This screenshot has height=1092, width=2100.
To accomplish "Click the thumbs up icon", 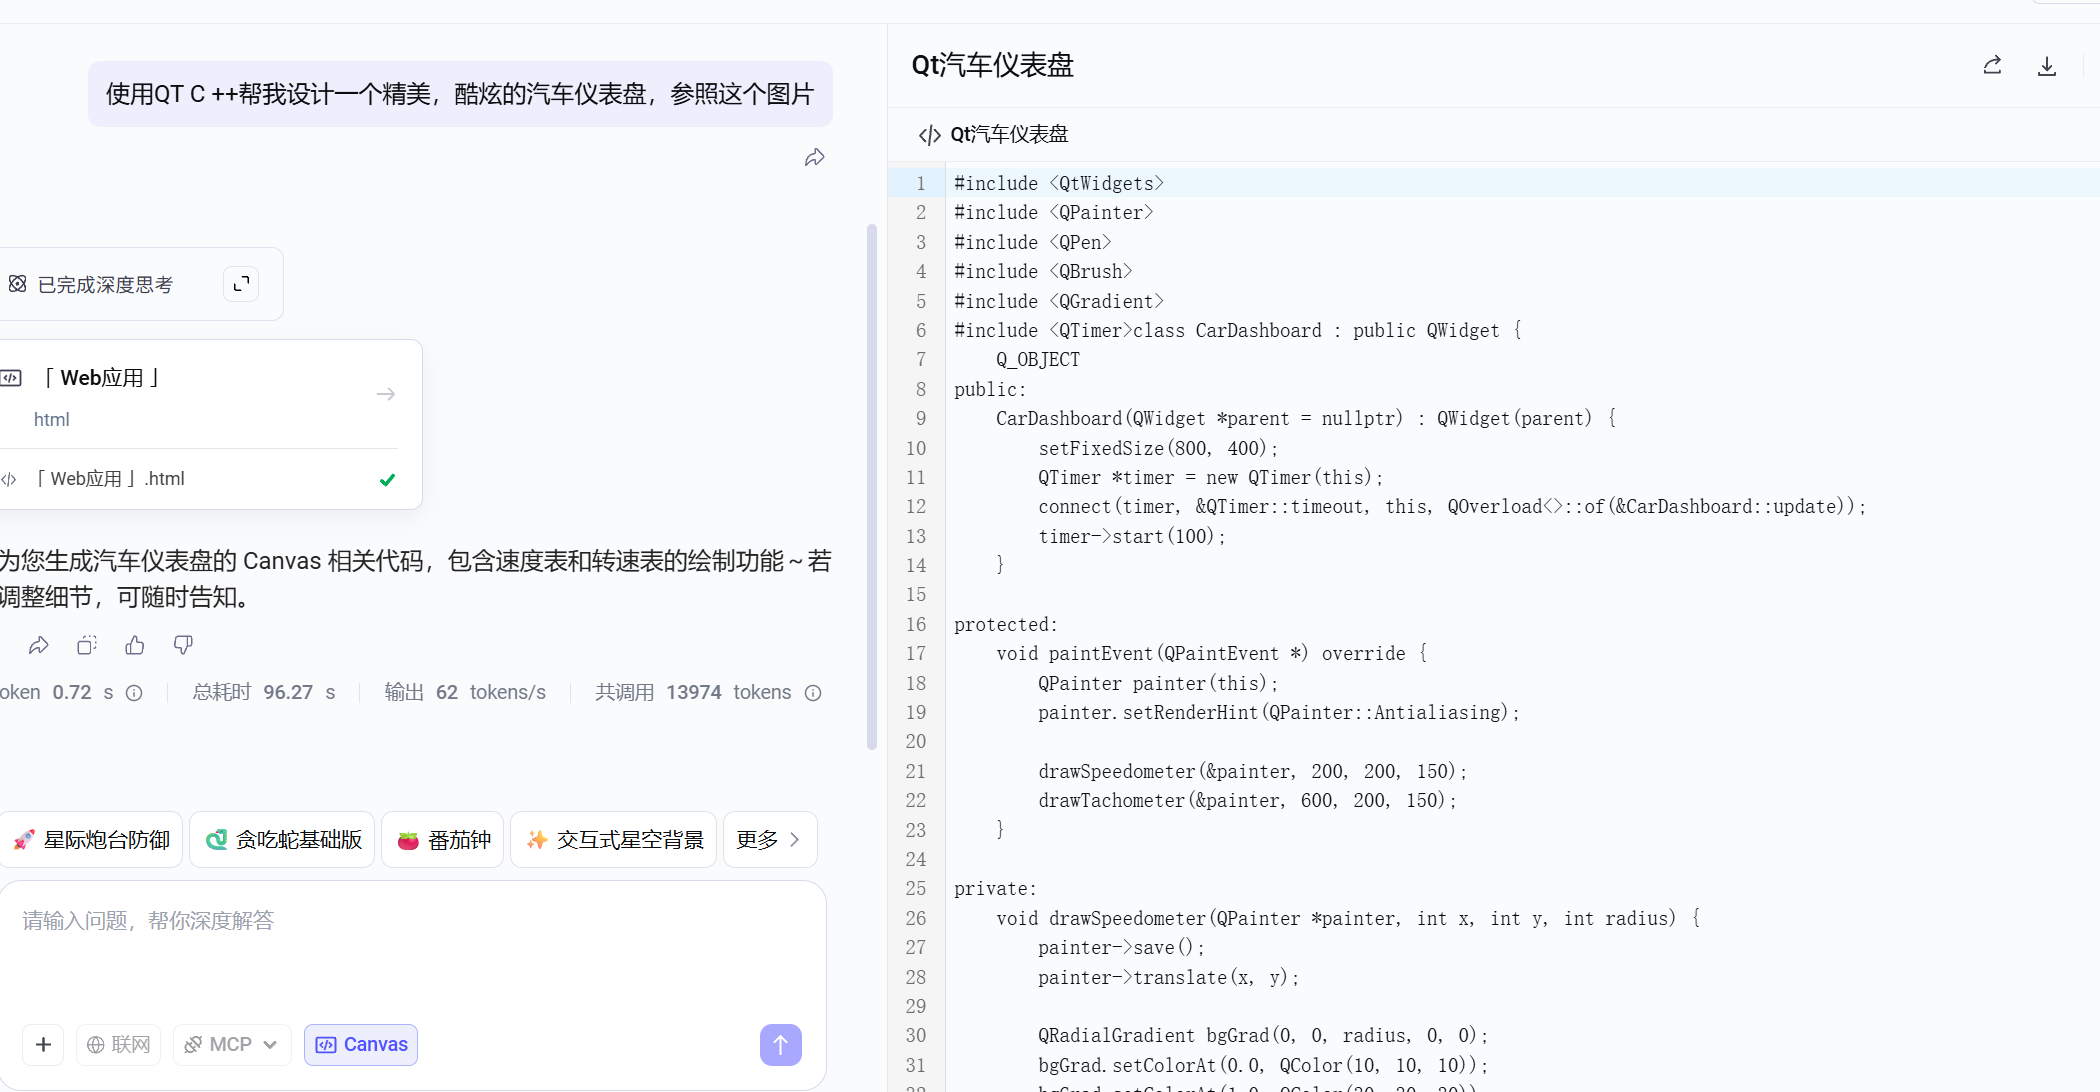I will click(135, 645).
